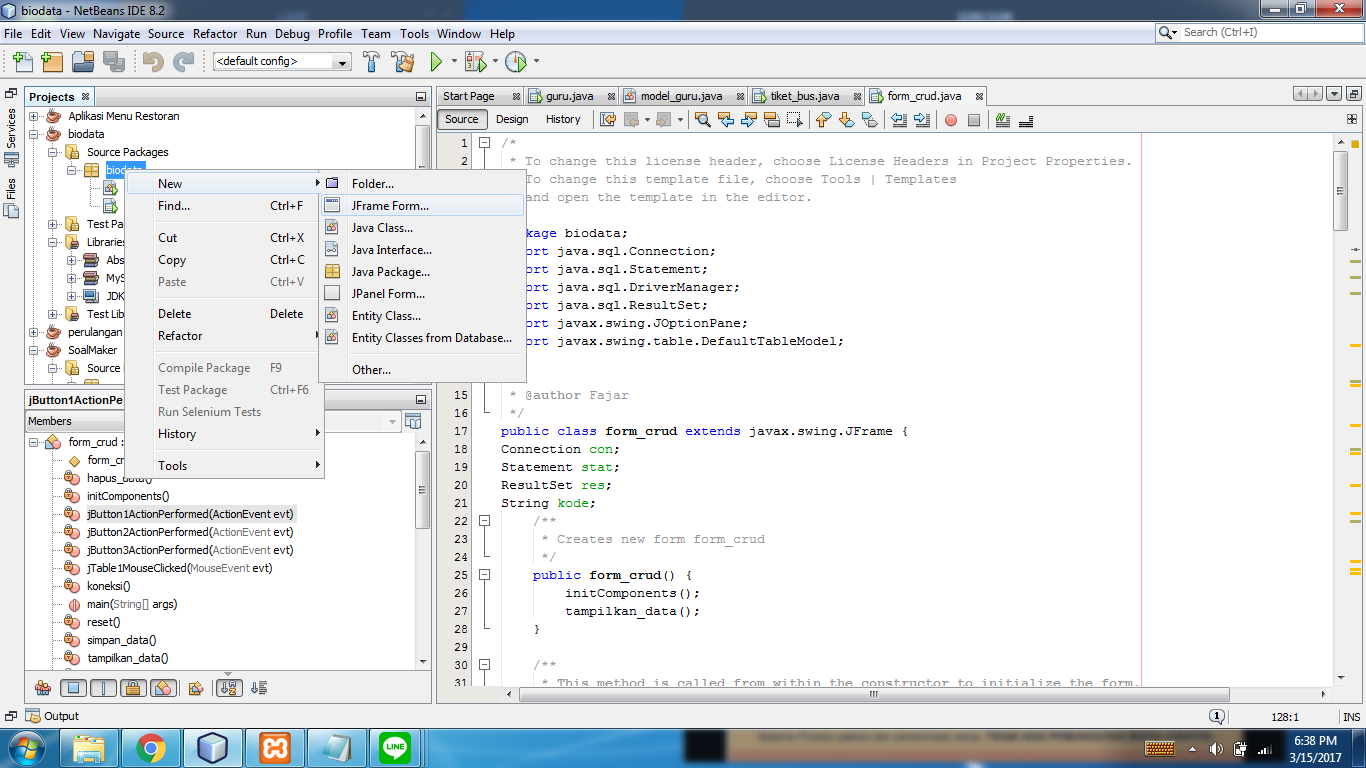
Task: Expand the Aplikasi Menu Restoran project node
Action: [x=34, y=116]
